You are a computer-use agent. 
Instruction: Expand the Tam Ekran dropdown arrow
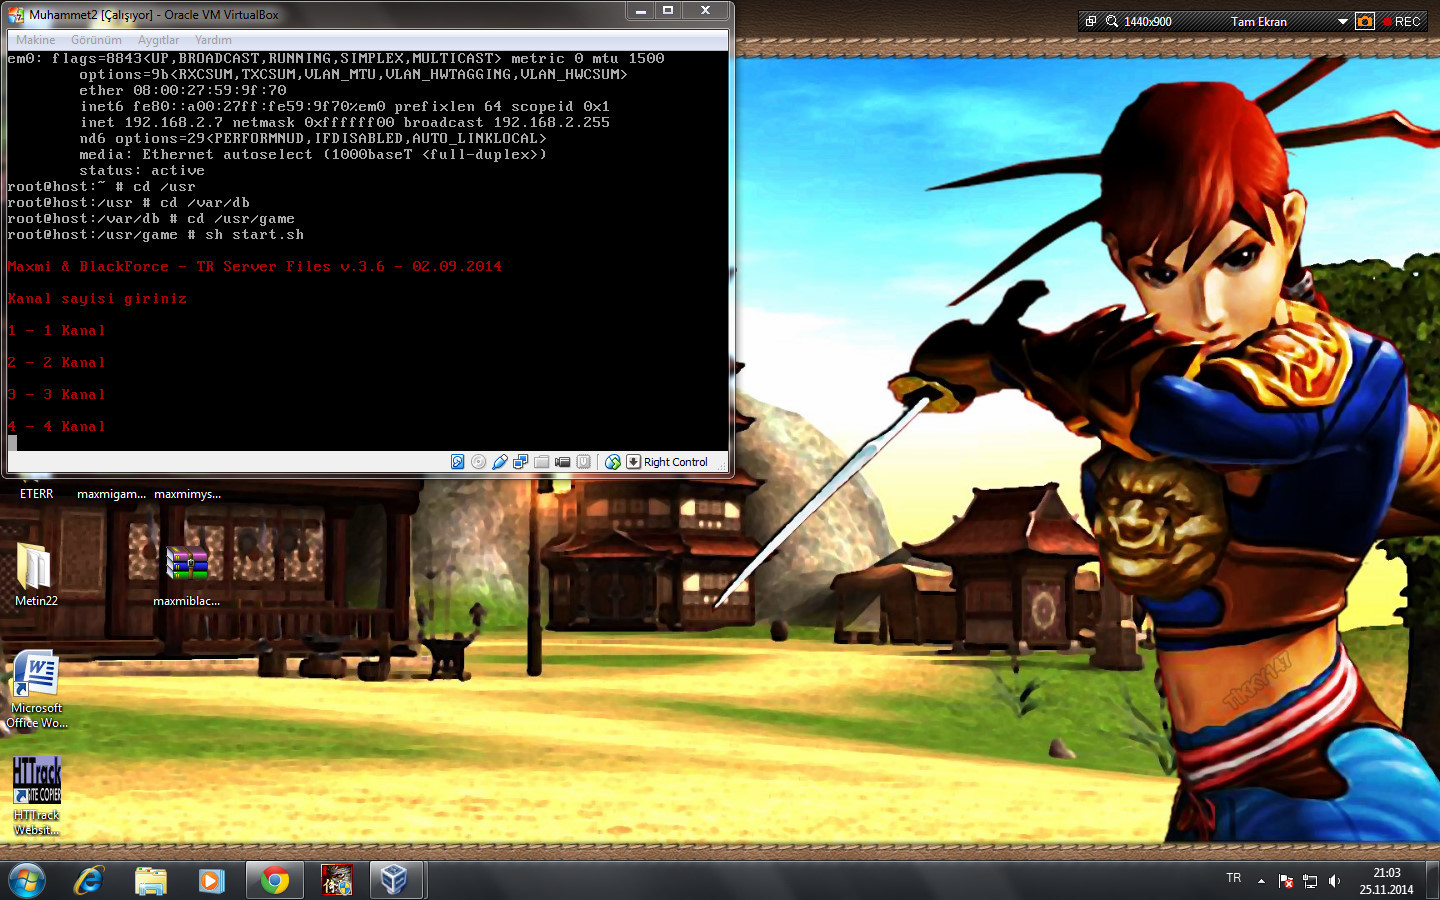coord(1343,21)
